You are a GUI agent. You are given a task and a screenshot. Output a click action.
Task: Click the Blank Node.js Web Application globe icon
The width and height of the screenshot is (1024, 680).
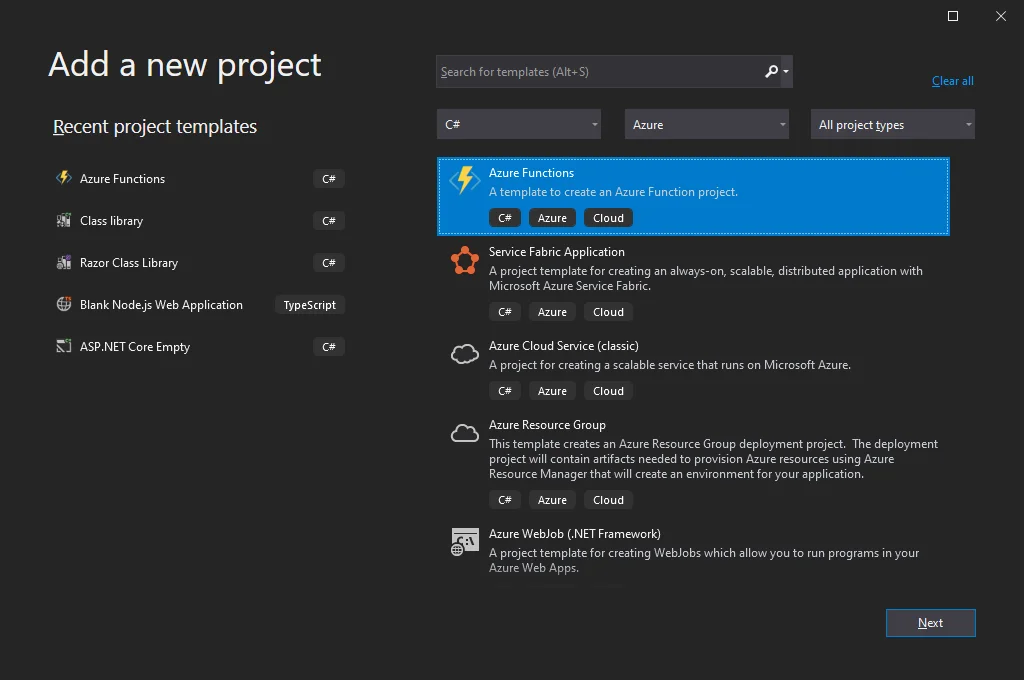point(64,304)
